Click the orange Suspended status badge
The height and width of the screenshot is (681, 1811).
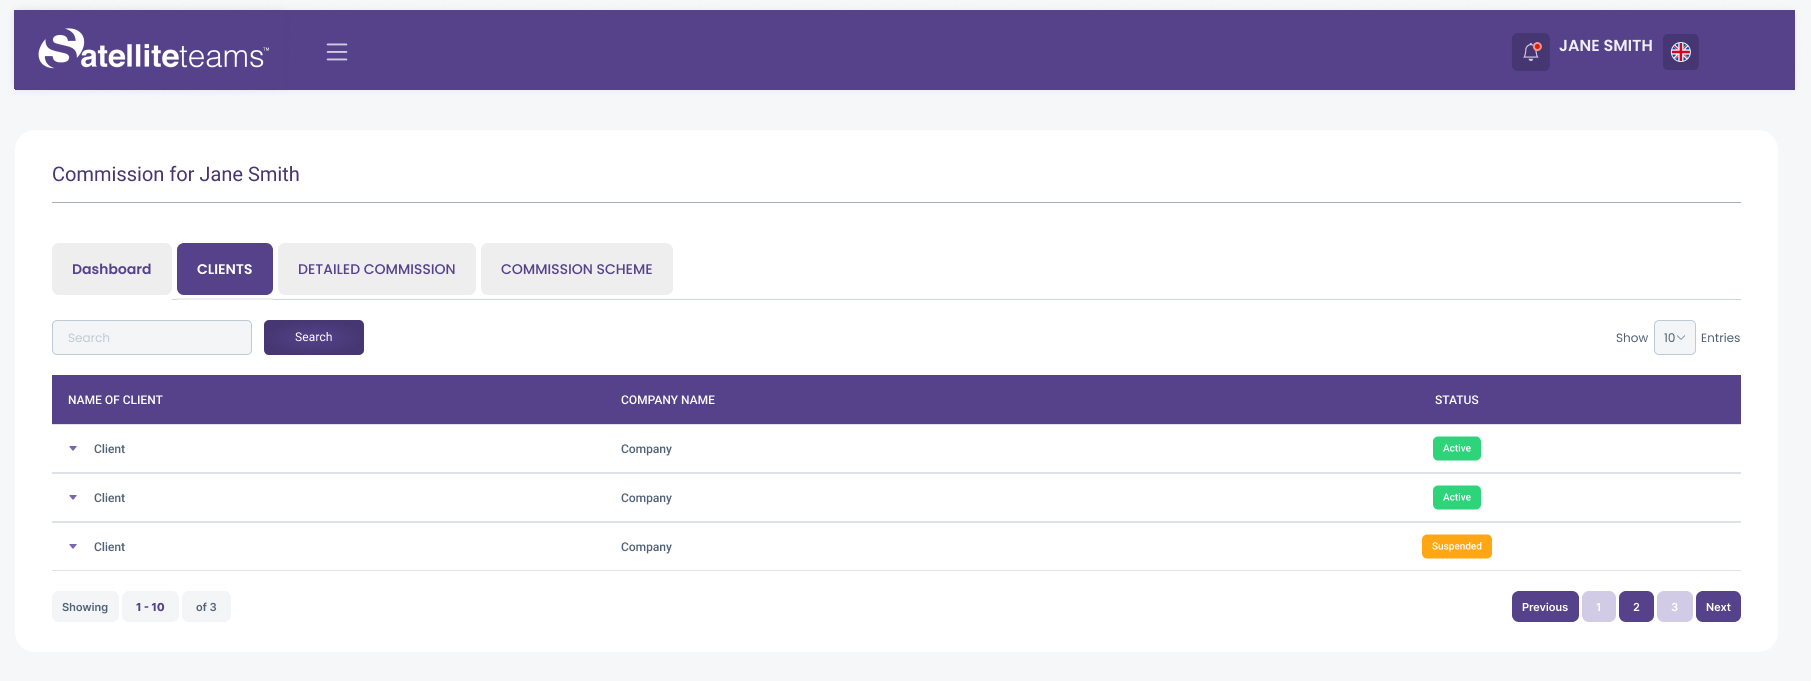coord(1456,547)
